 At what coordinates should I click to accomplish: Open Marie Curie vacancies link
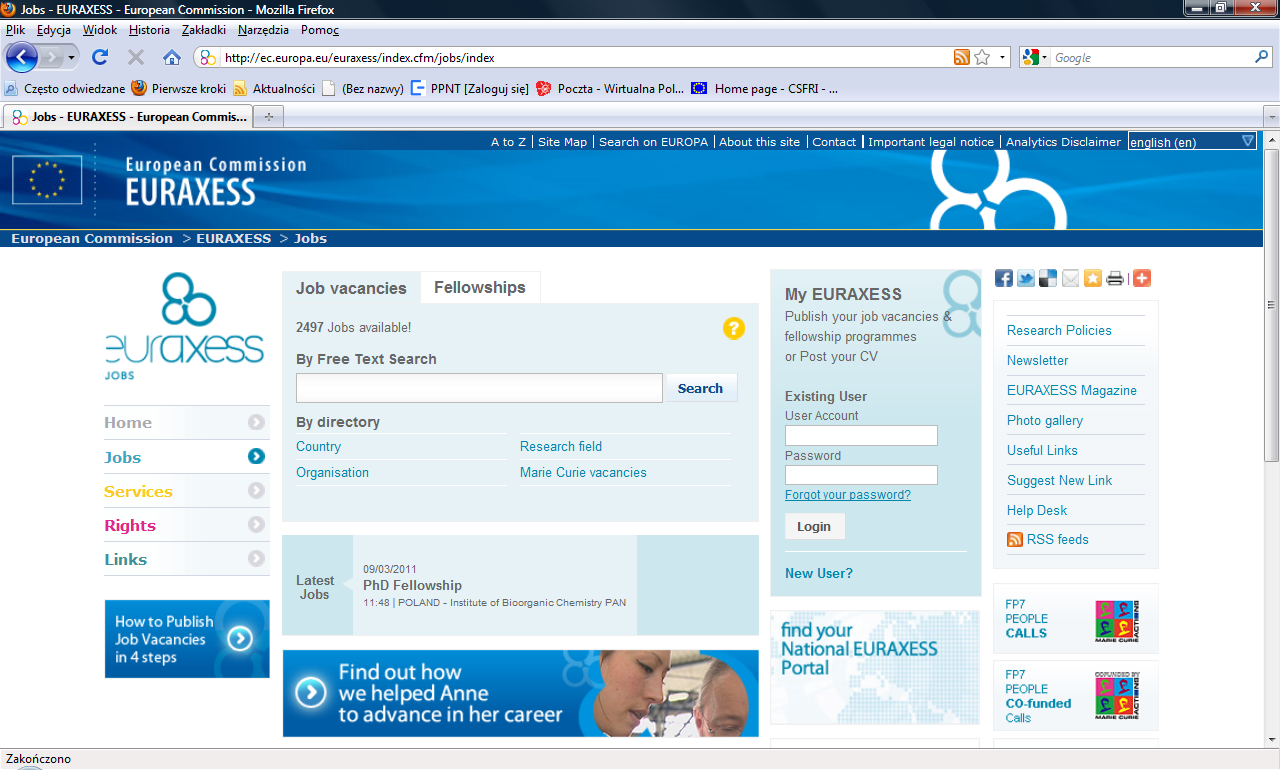point(583,472)
